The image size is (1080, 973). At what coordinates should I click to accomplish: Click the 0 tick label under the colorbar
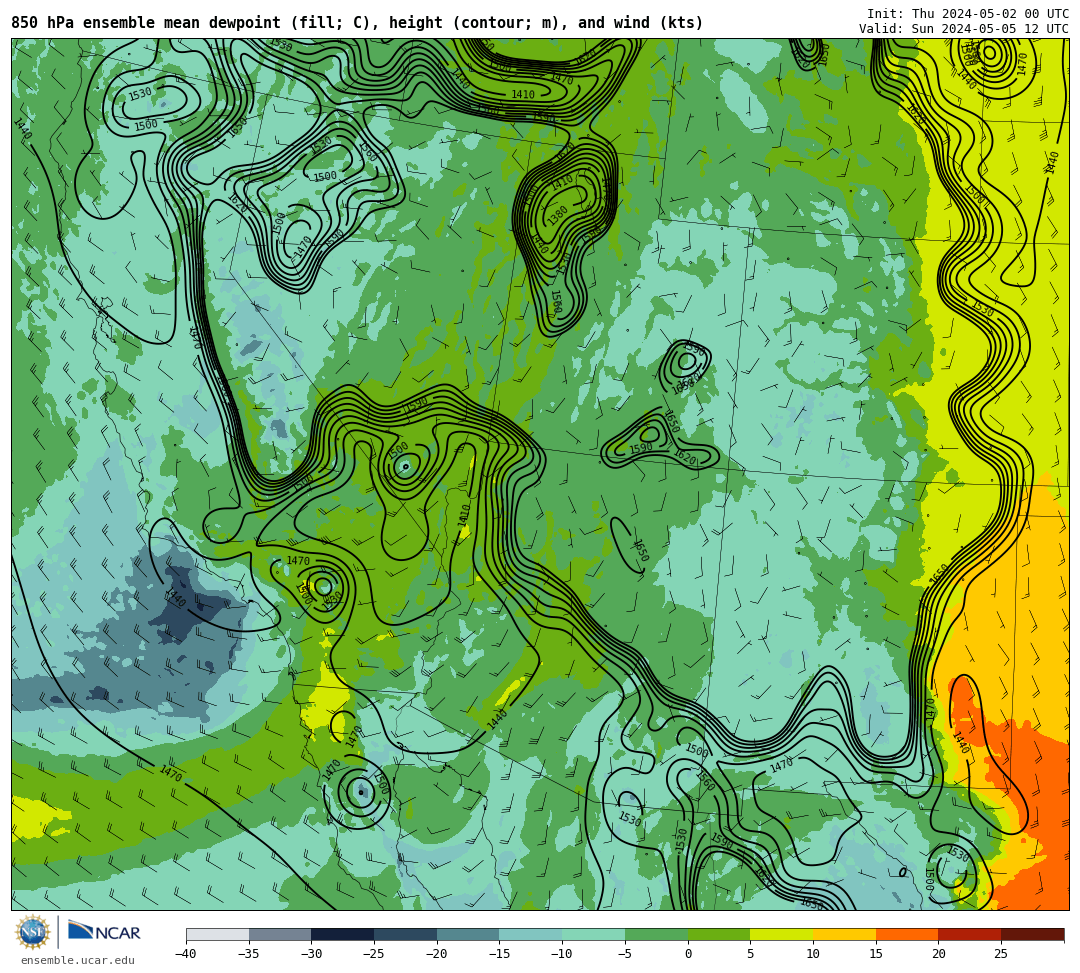688,954
